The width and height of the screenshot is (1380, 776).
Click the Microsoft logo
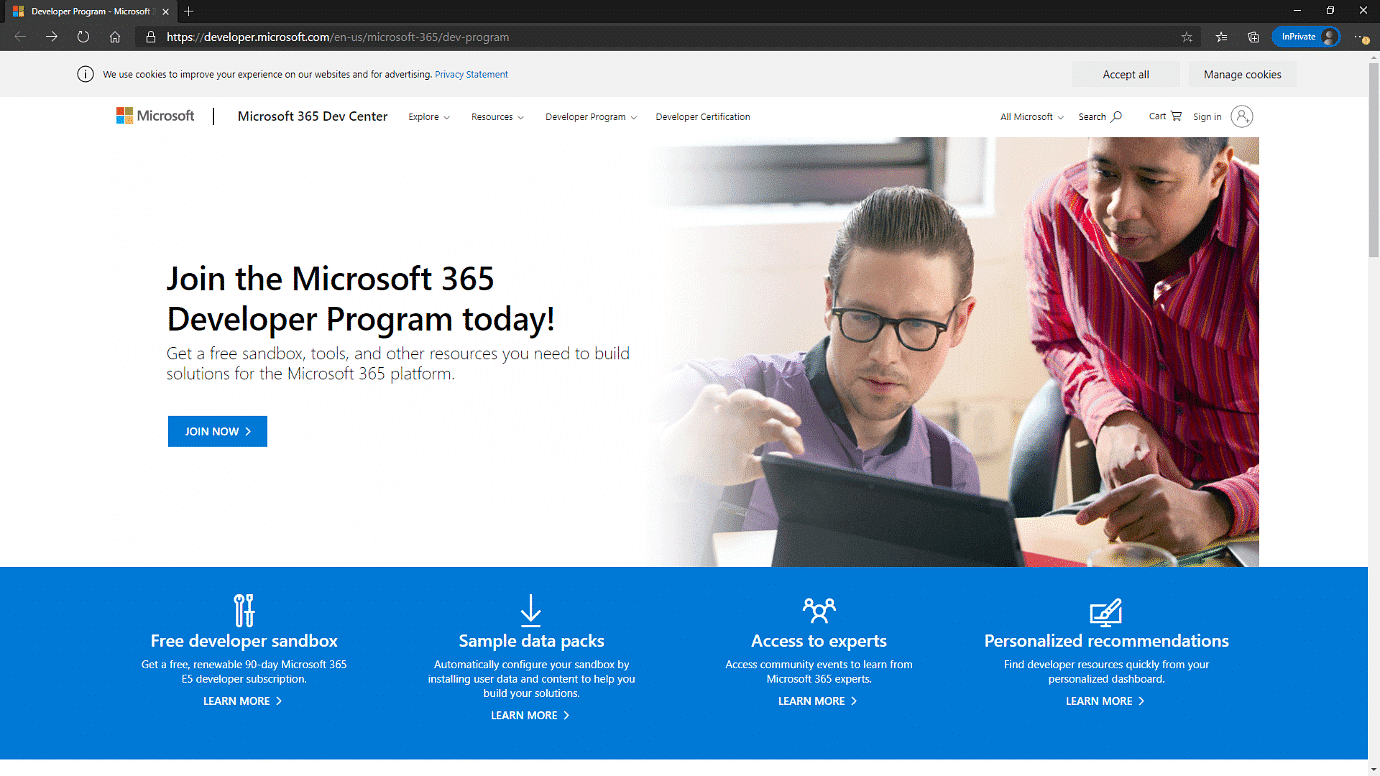(154, 115)
